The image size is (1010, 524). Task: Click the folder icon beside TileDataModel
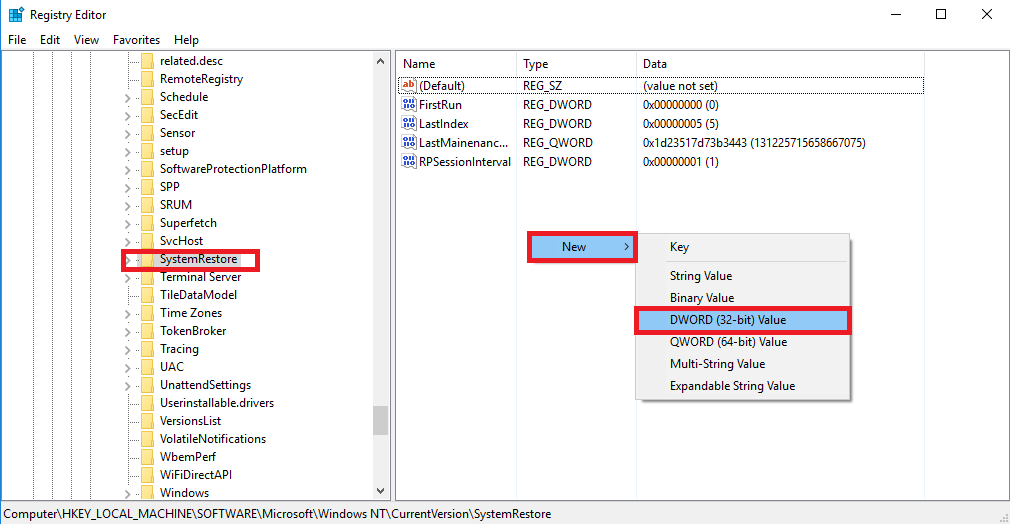148,295
